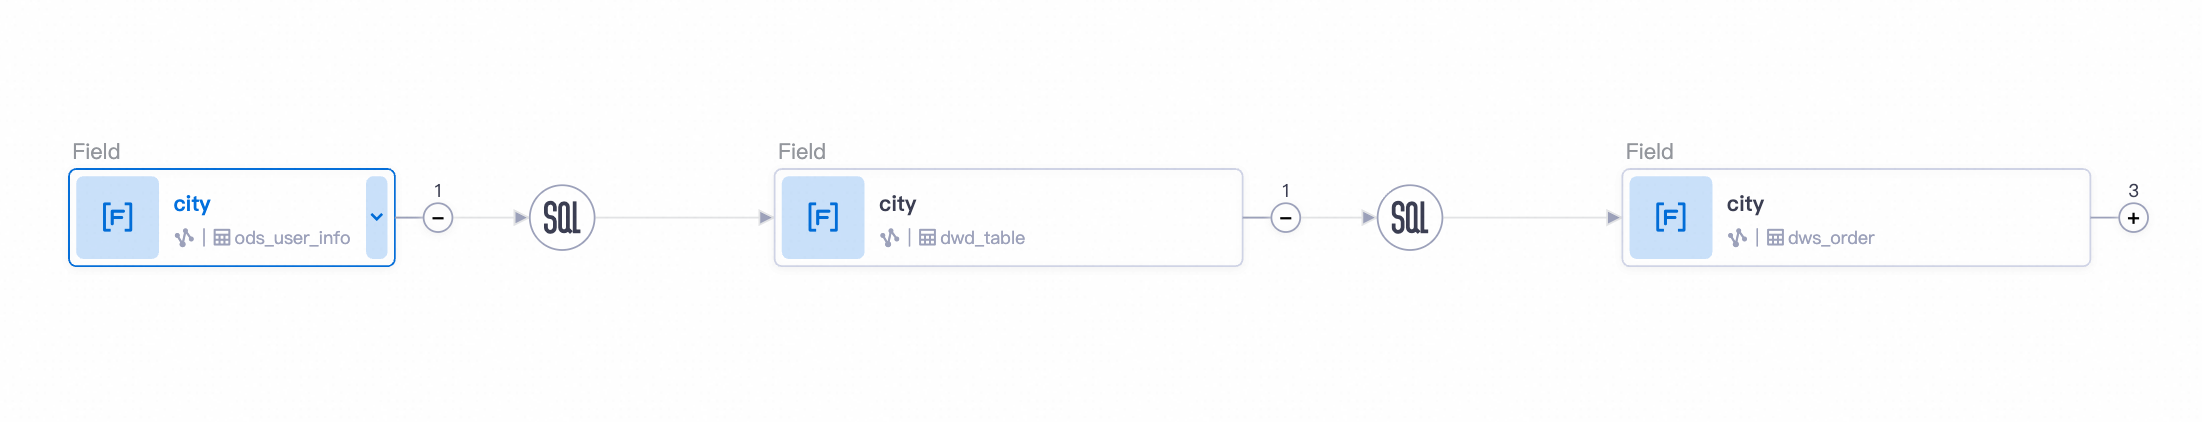Image resolution: width=2202 pixels, height=422 pixels.
Task: Open the chevron dropdown on the ods_user_info city node
Action: point(377,217)
